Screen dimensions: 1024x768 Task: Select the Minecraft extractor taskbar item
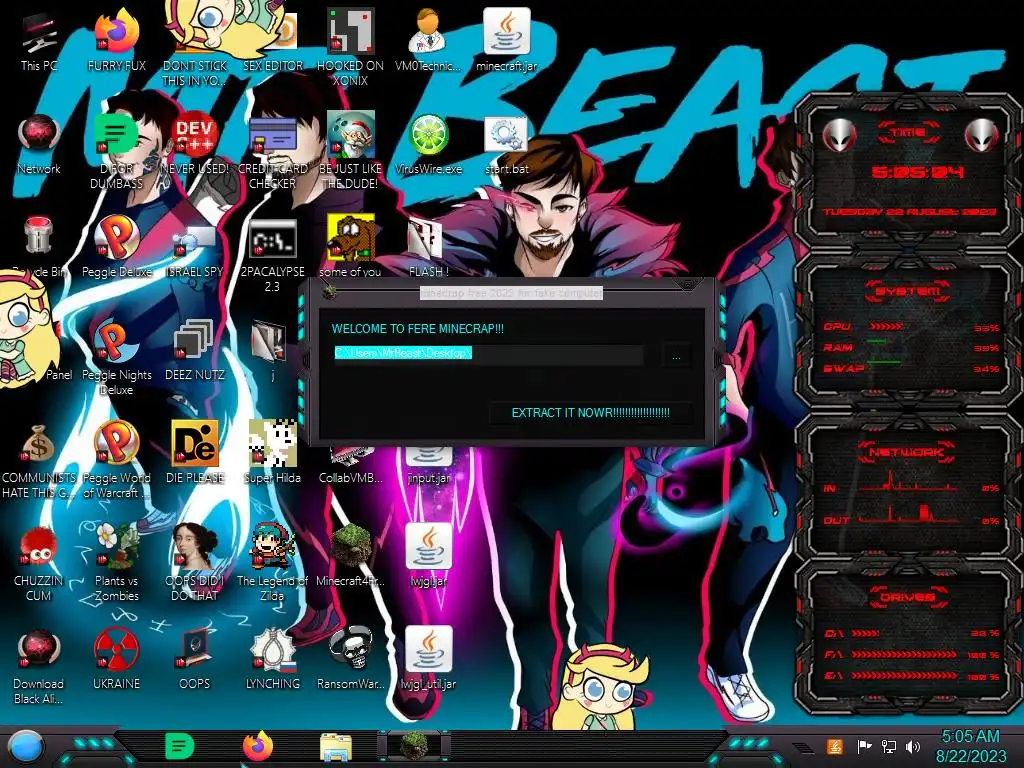click(414, 746)
